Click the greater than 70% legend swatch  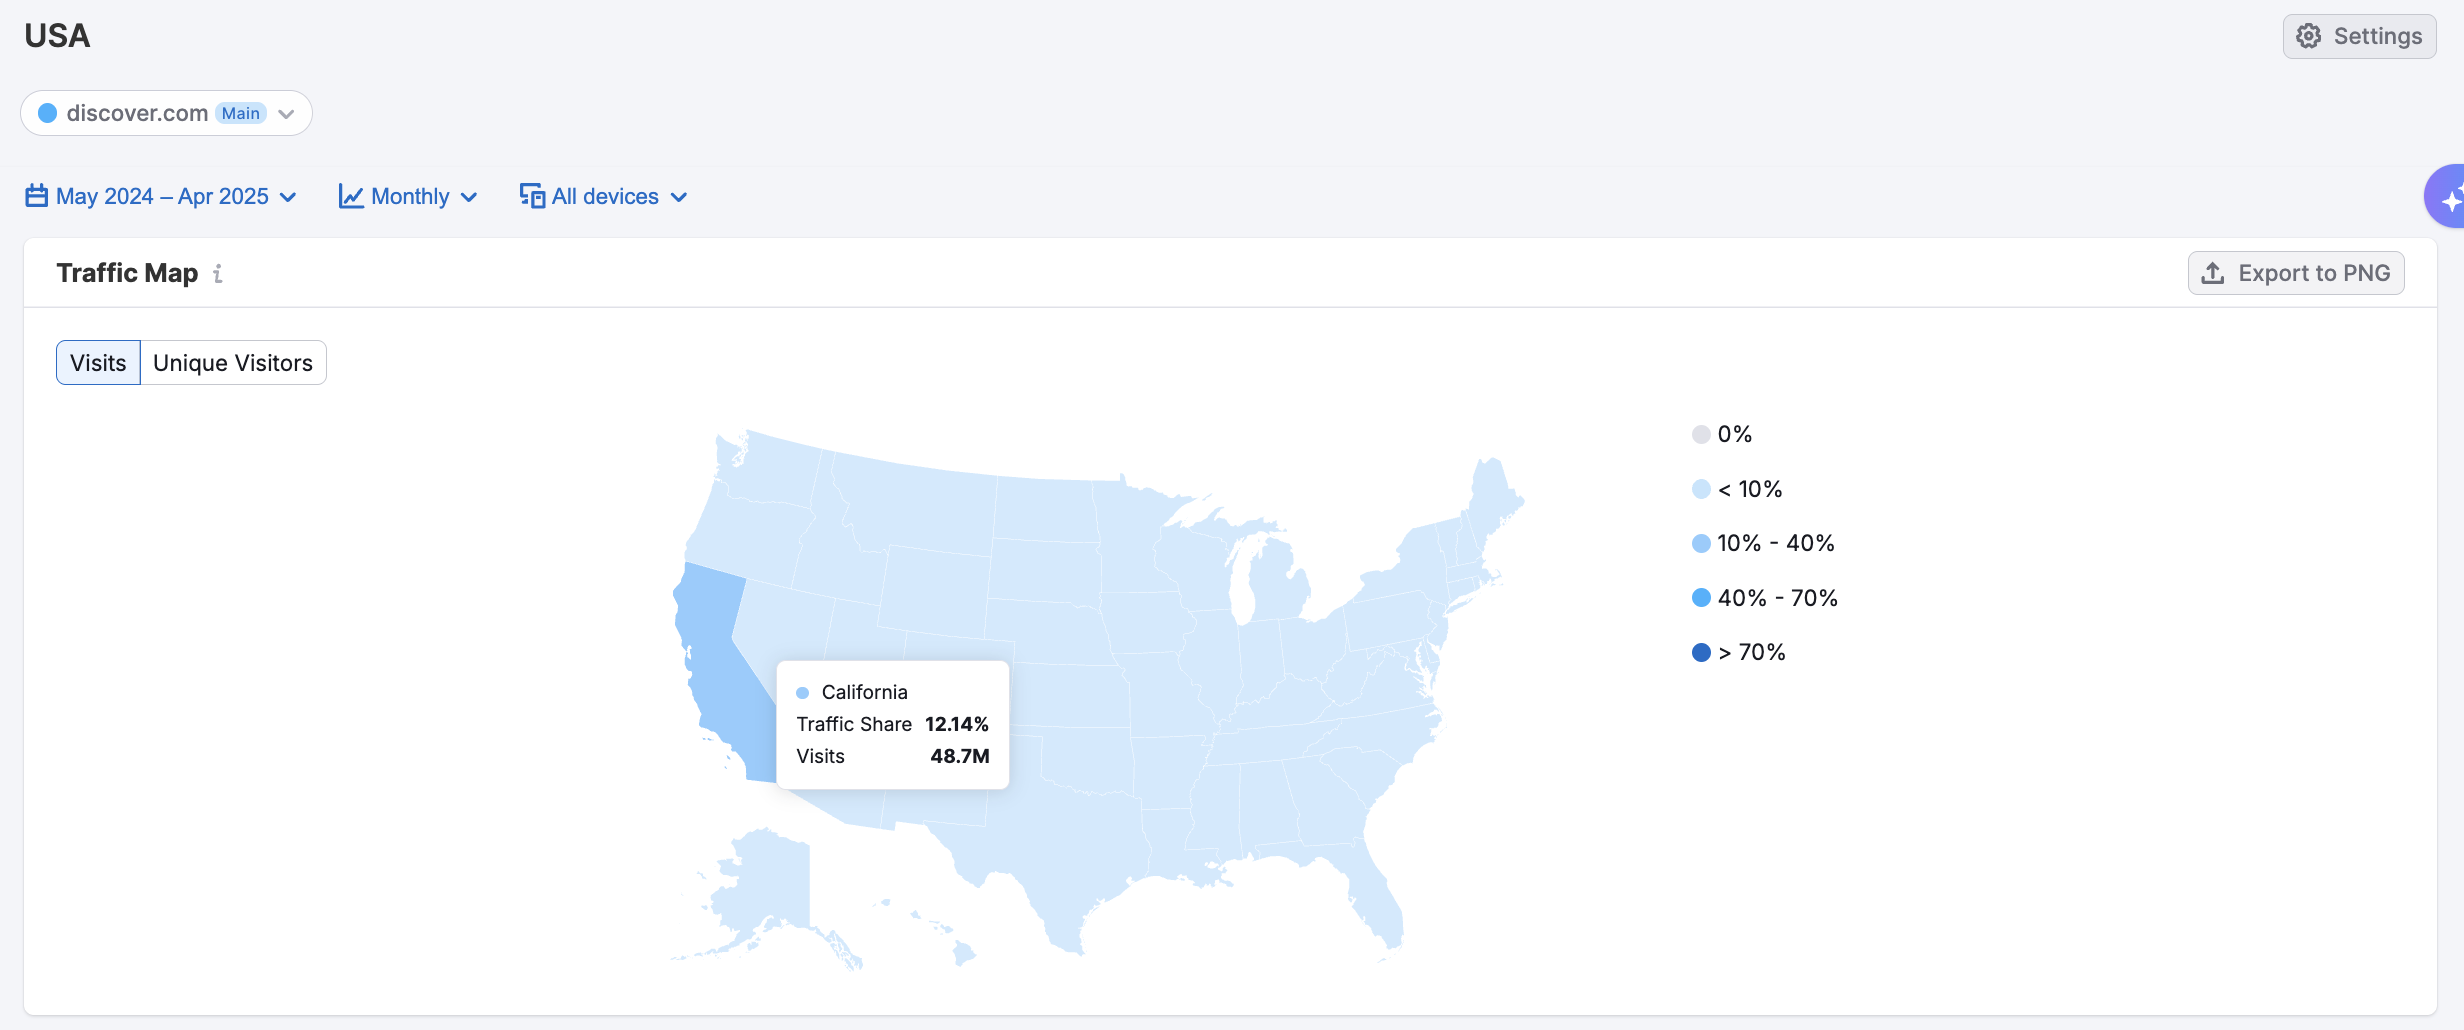(1701, 653)
